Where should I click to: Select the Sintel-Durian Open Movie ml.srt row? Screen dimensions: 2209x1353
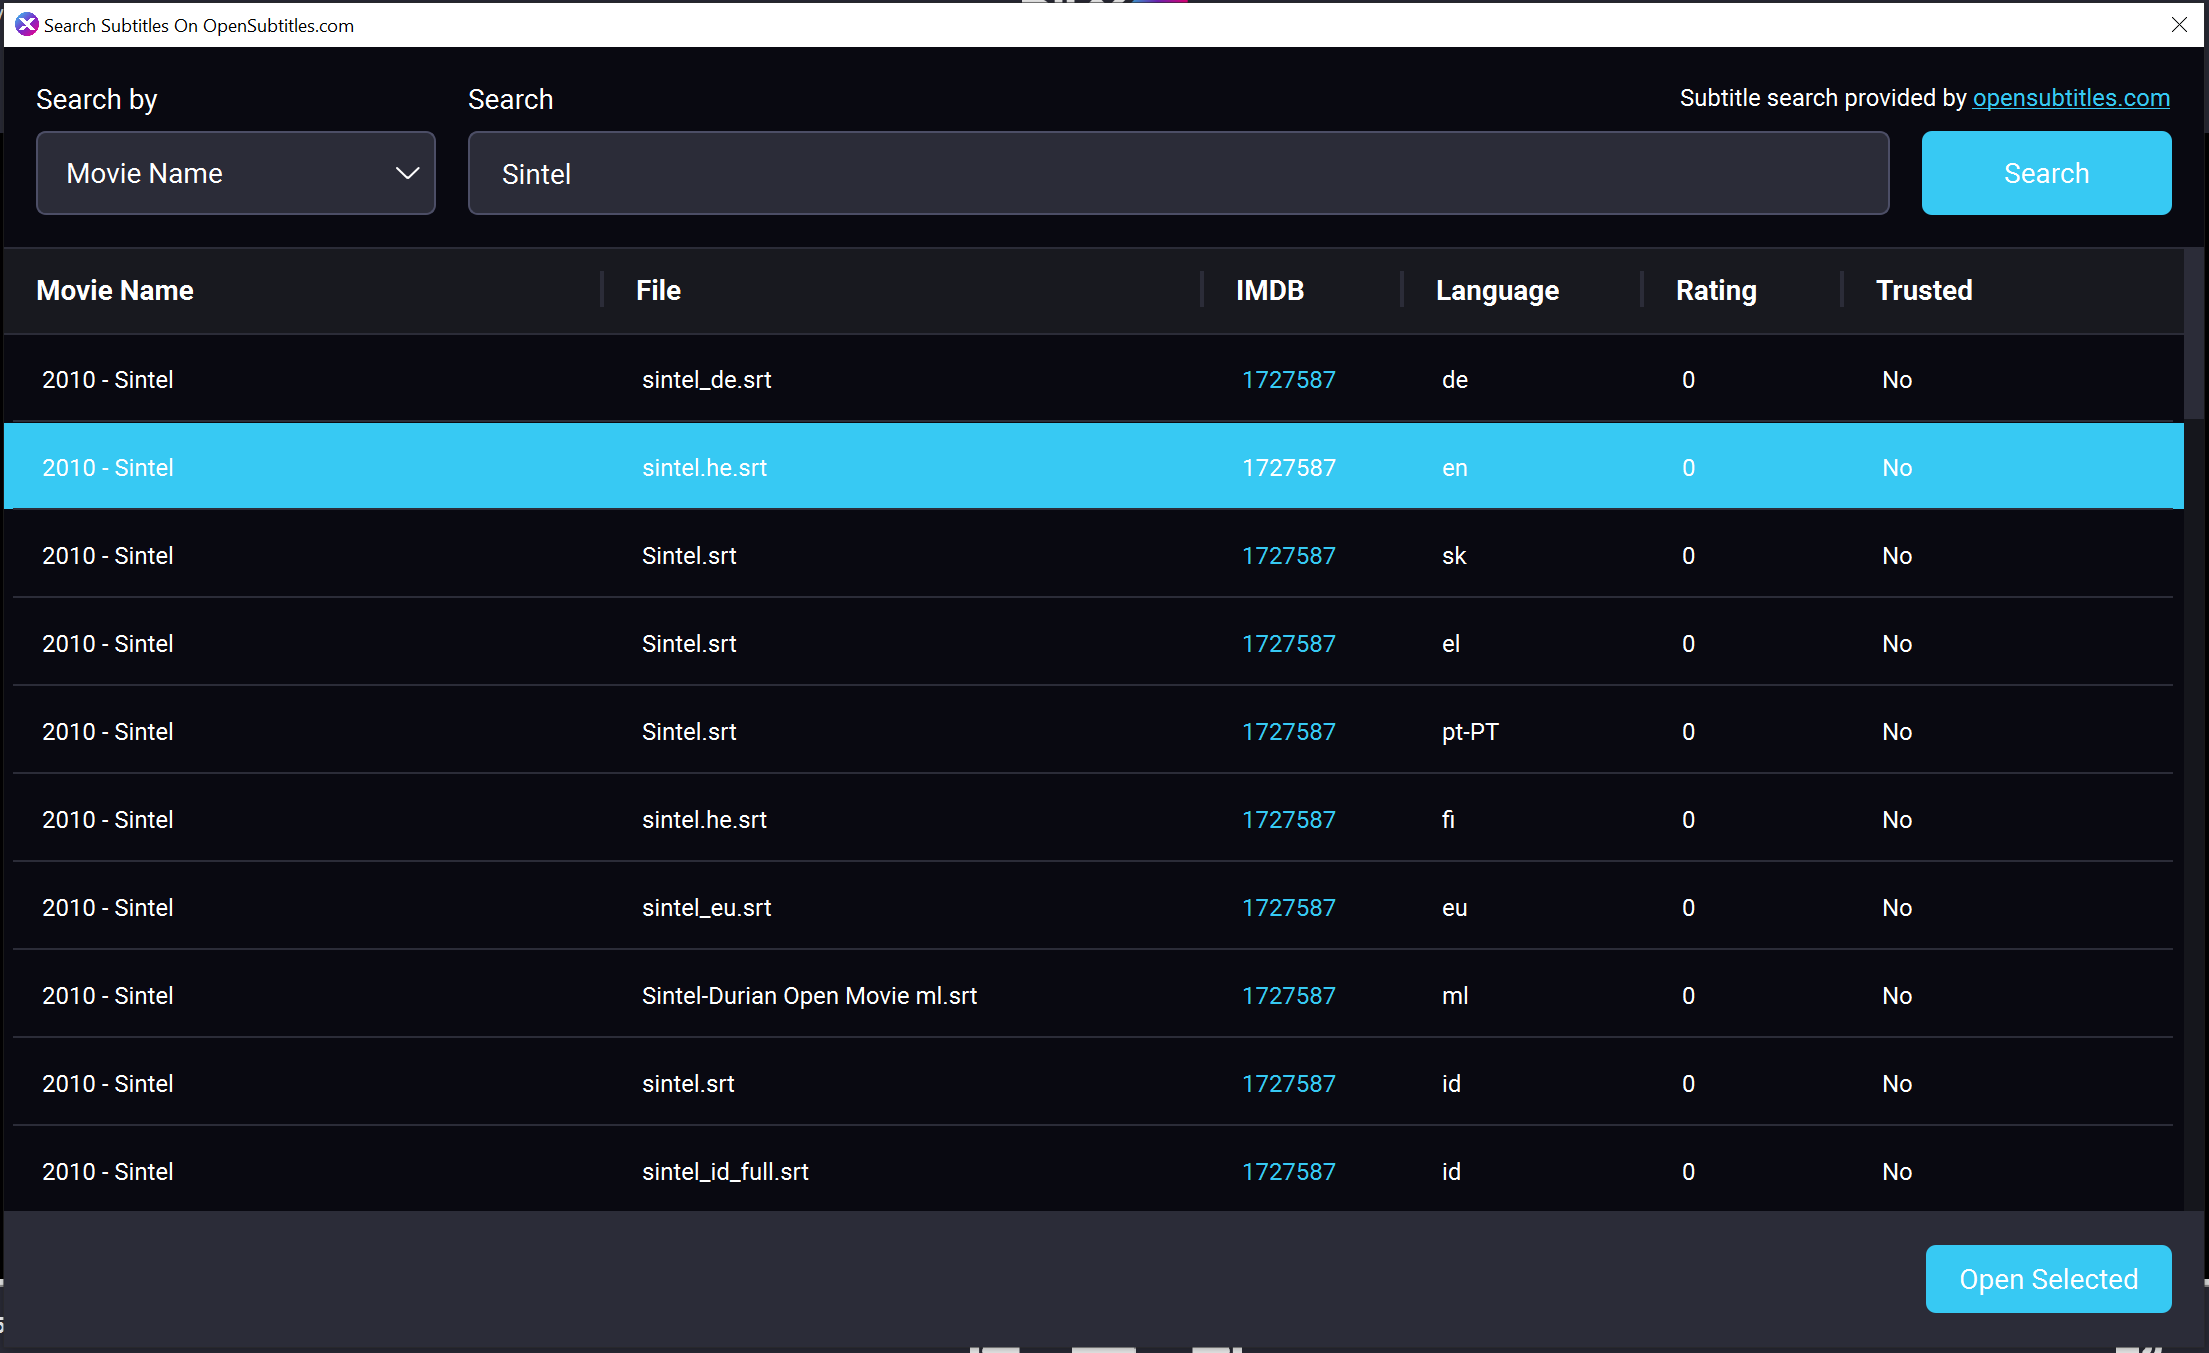808,996
